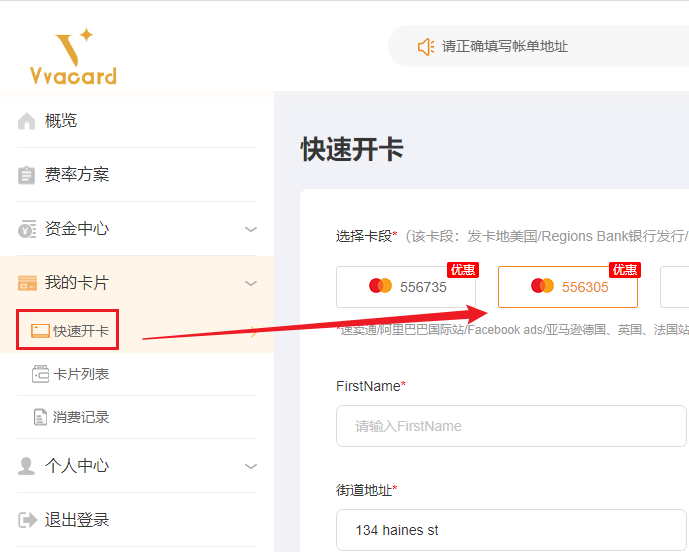
Task: Expand the 资金中心 chevron
Action: [251, 229]
